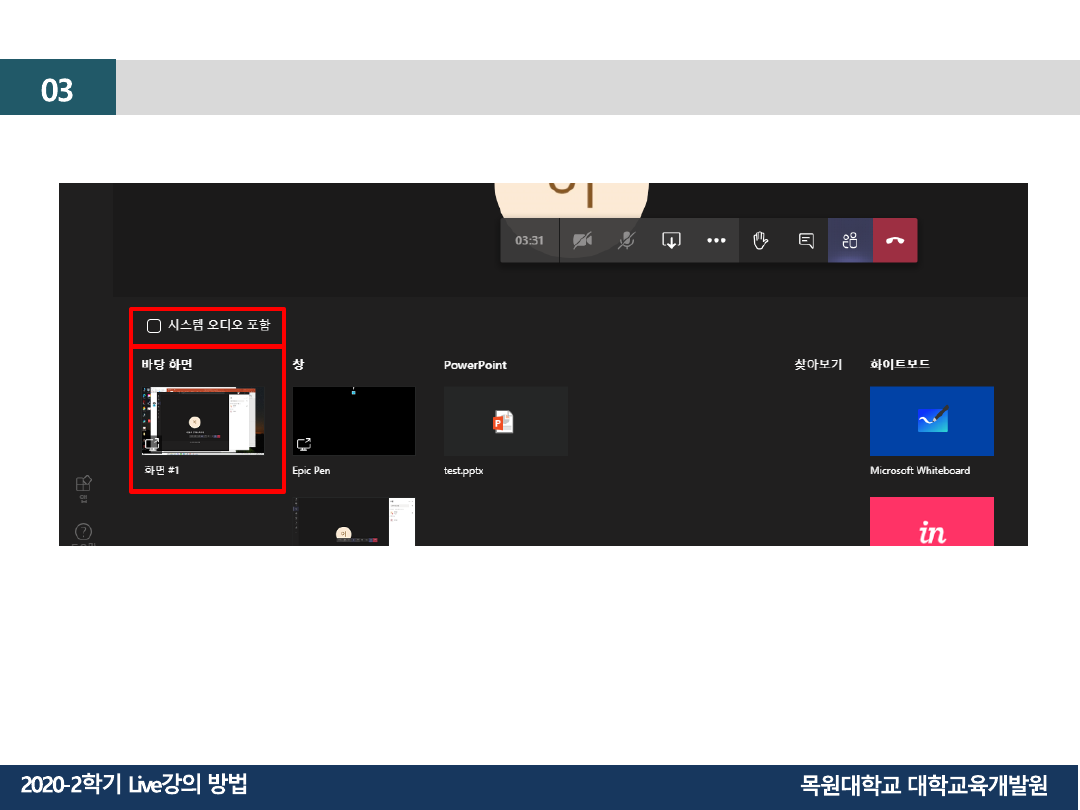
Task: Click the Help icon in left sidebar
Action: [84, 531]
